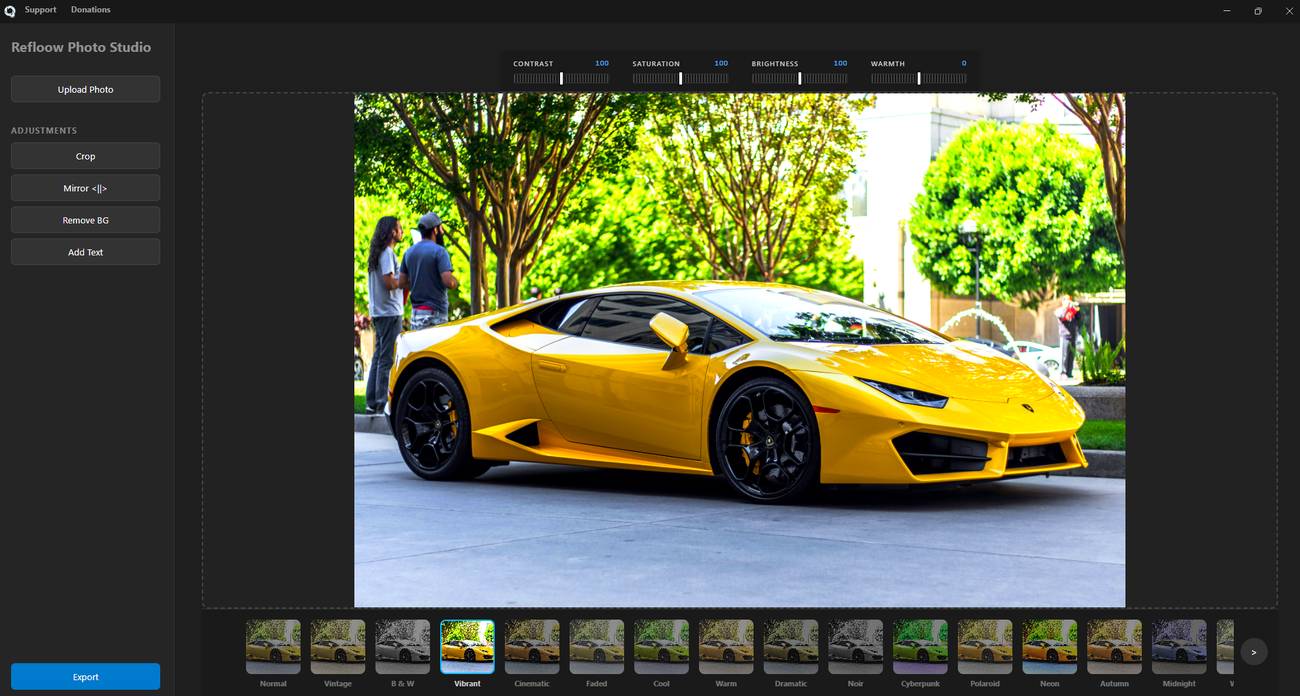Image resolution: width=1300 pixels, height=696 pixels.
Task: Open the Support menu
Action: pos(41,10)
